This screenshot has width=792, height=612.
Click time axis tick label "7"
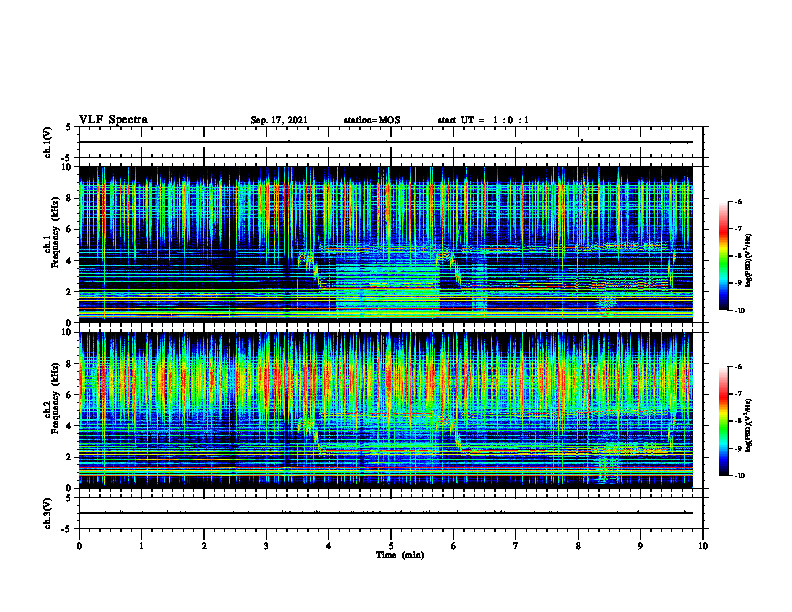coord(516,546)
